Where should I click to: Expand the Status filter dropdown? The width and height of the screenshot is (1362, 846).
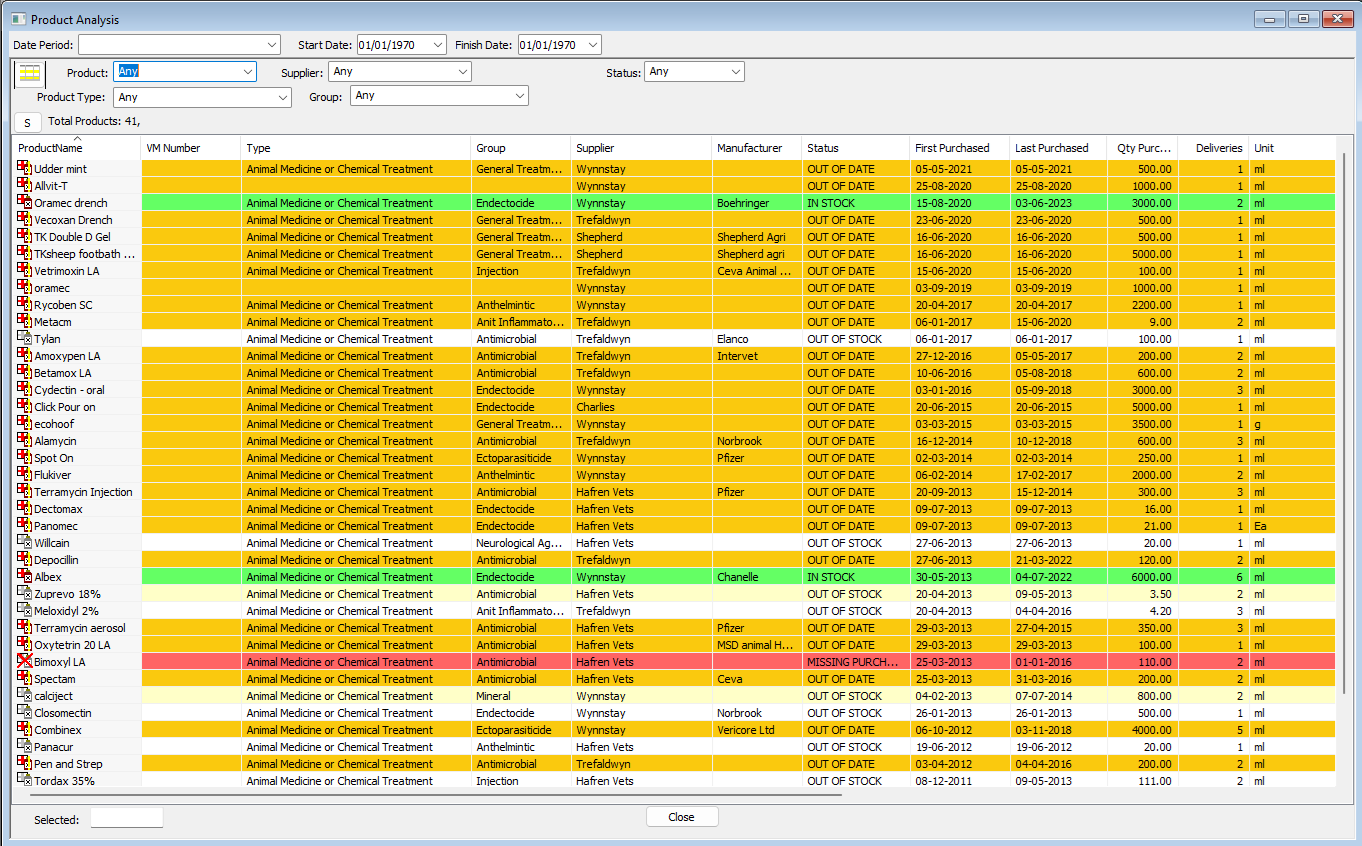(736, 72)
